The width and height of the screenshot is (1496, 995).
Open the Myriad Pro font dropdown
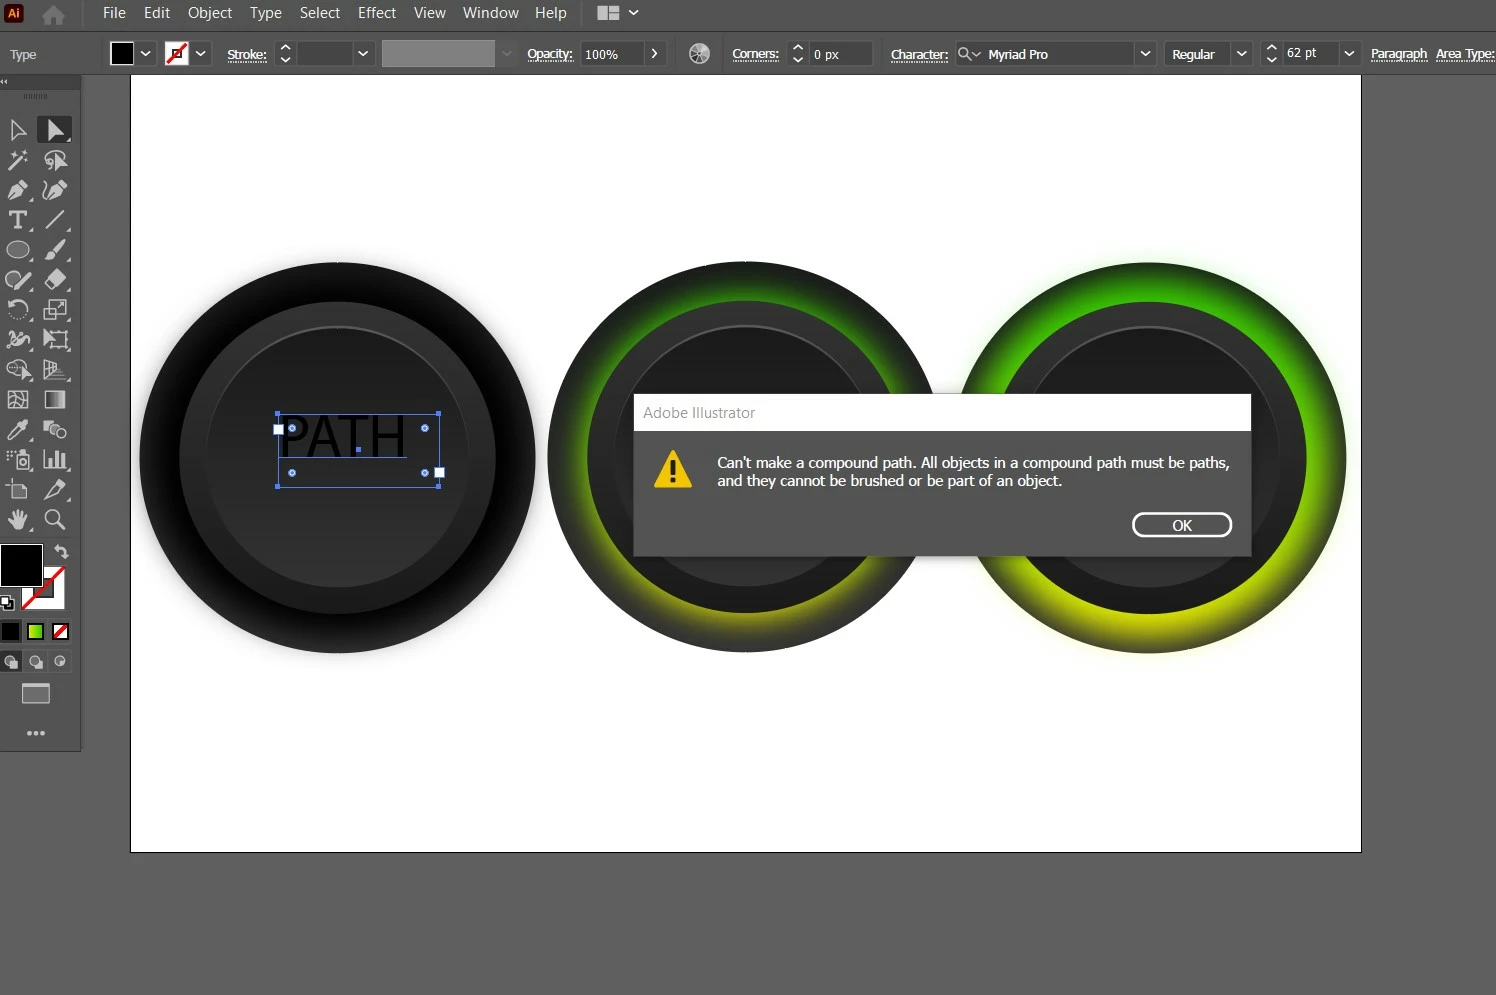(1146, 54)
